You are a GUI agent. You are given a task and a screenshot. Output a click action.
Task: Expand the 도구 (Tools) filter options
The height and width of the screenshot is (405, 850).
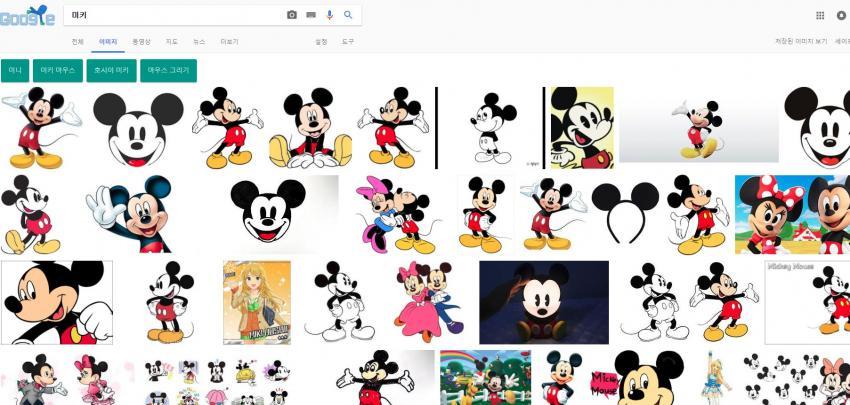click(x=348, y=42)
